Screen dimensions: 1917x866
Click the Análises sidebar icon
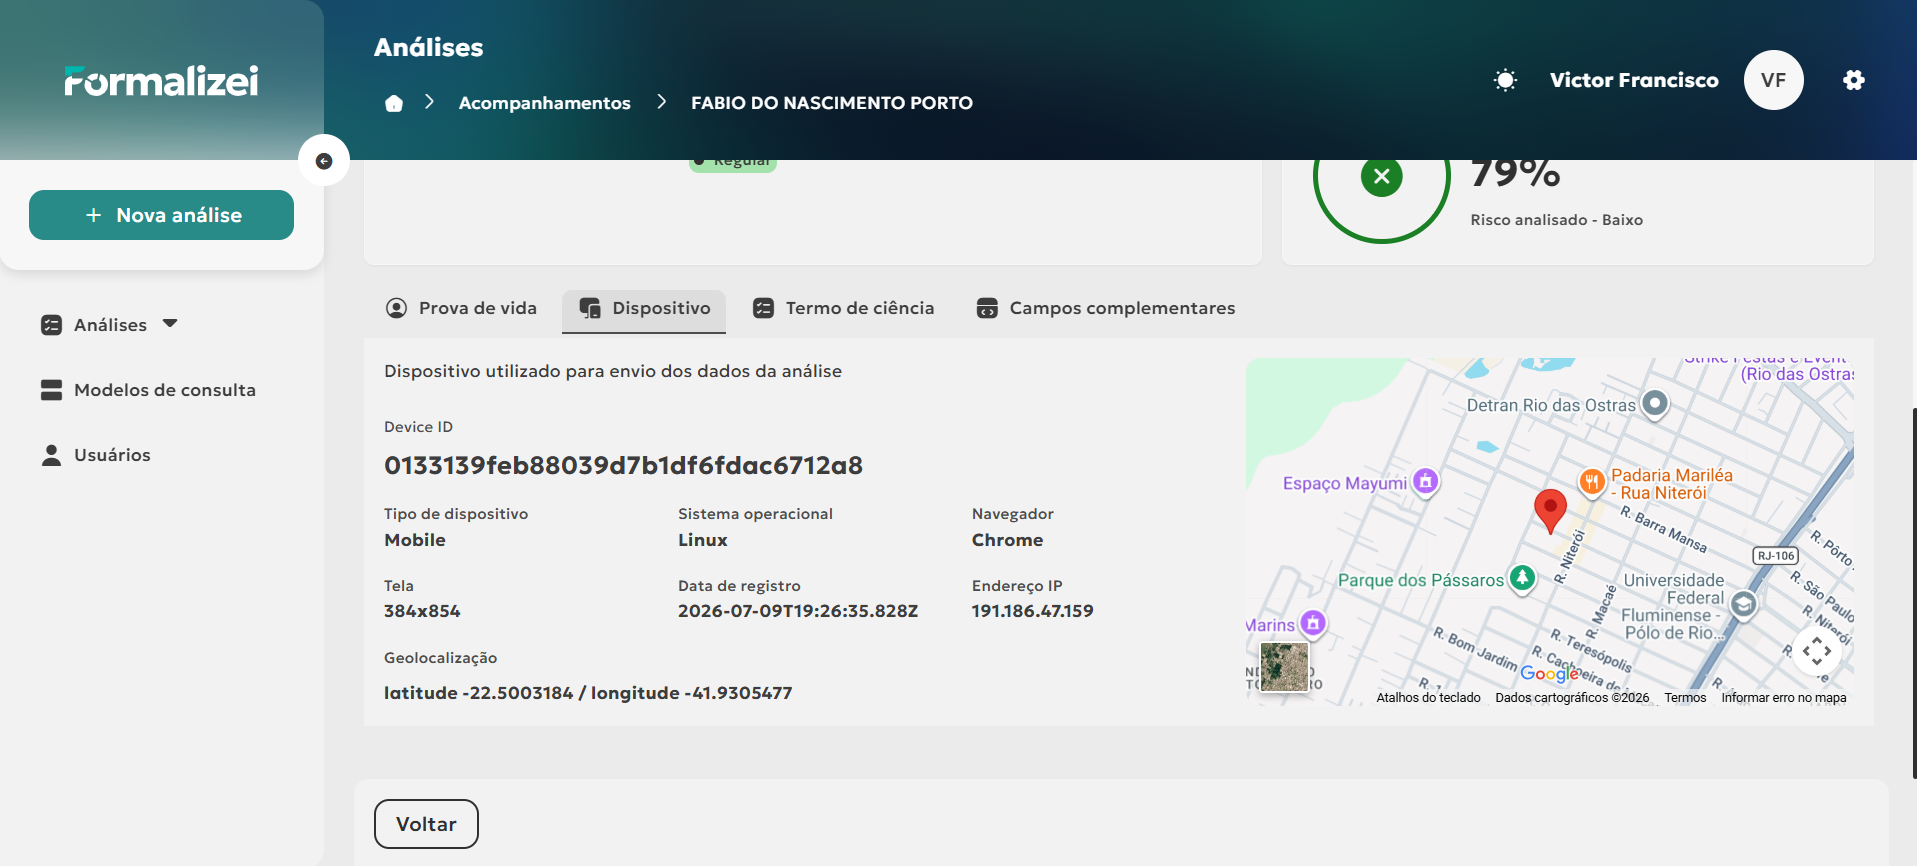[x=51, y=325]
